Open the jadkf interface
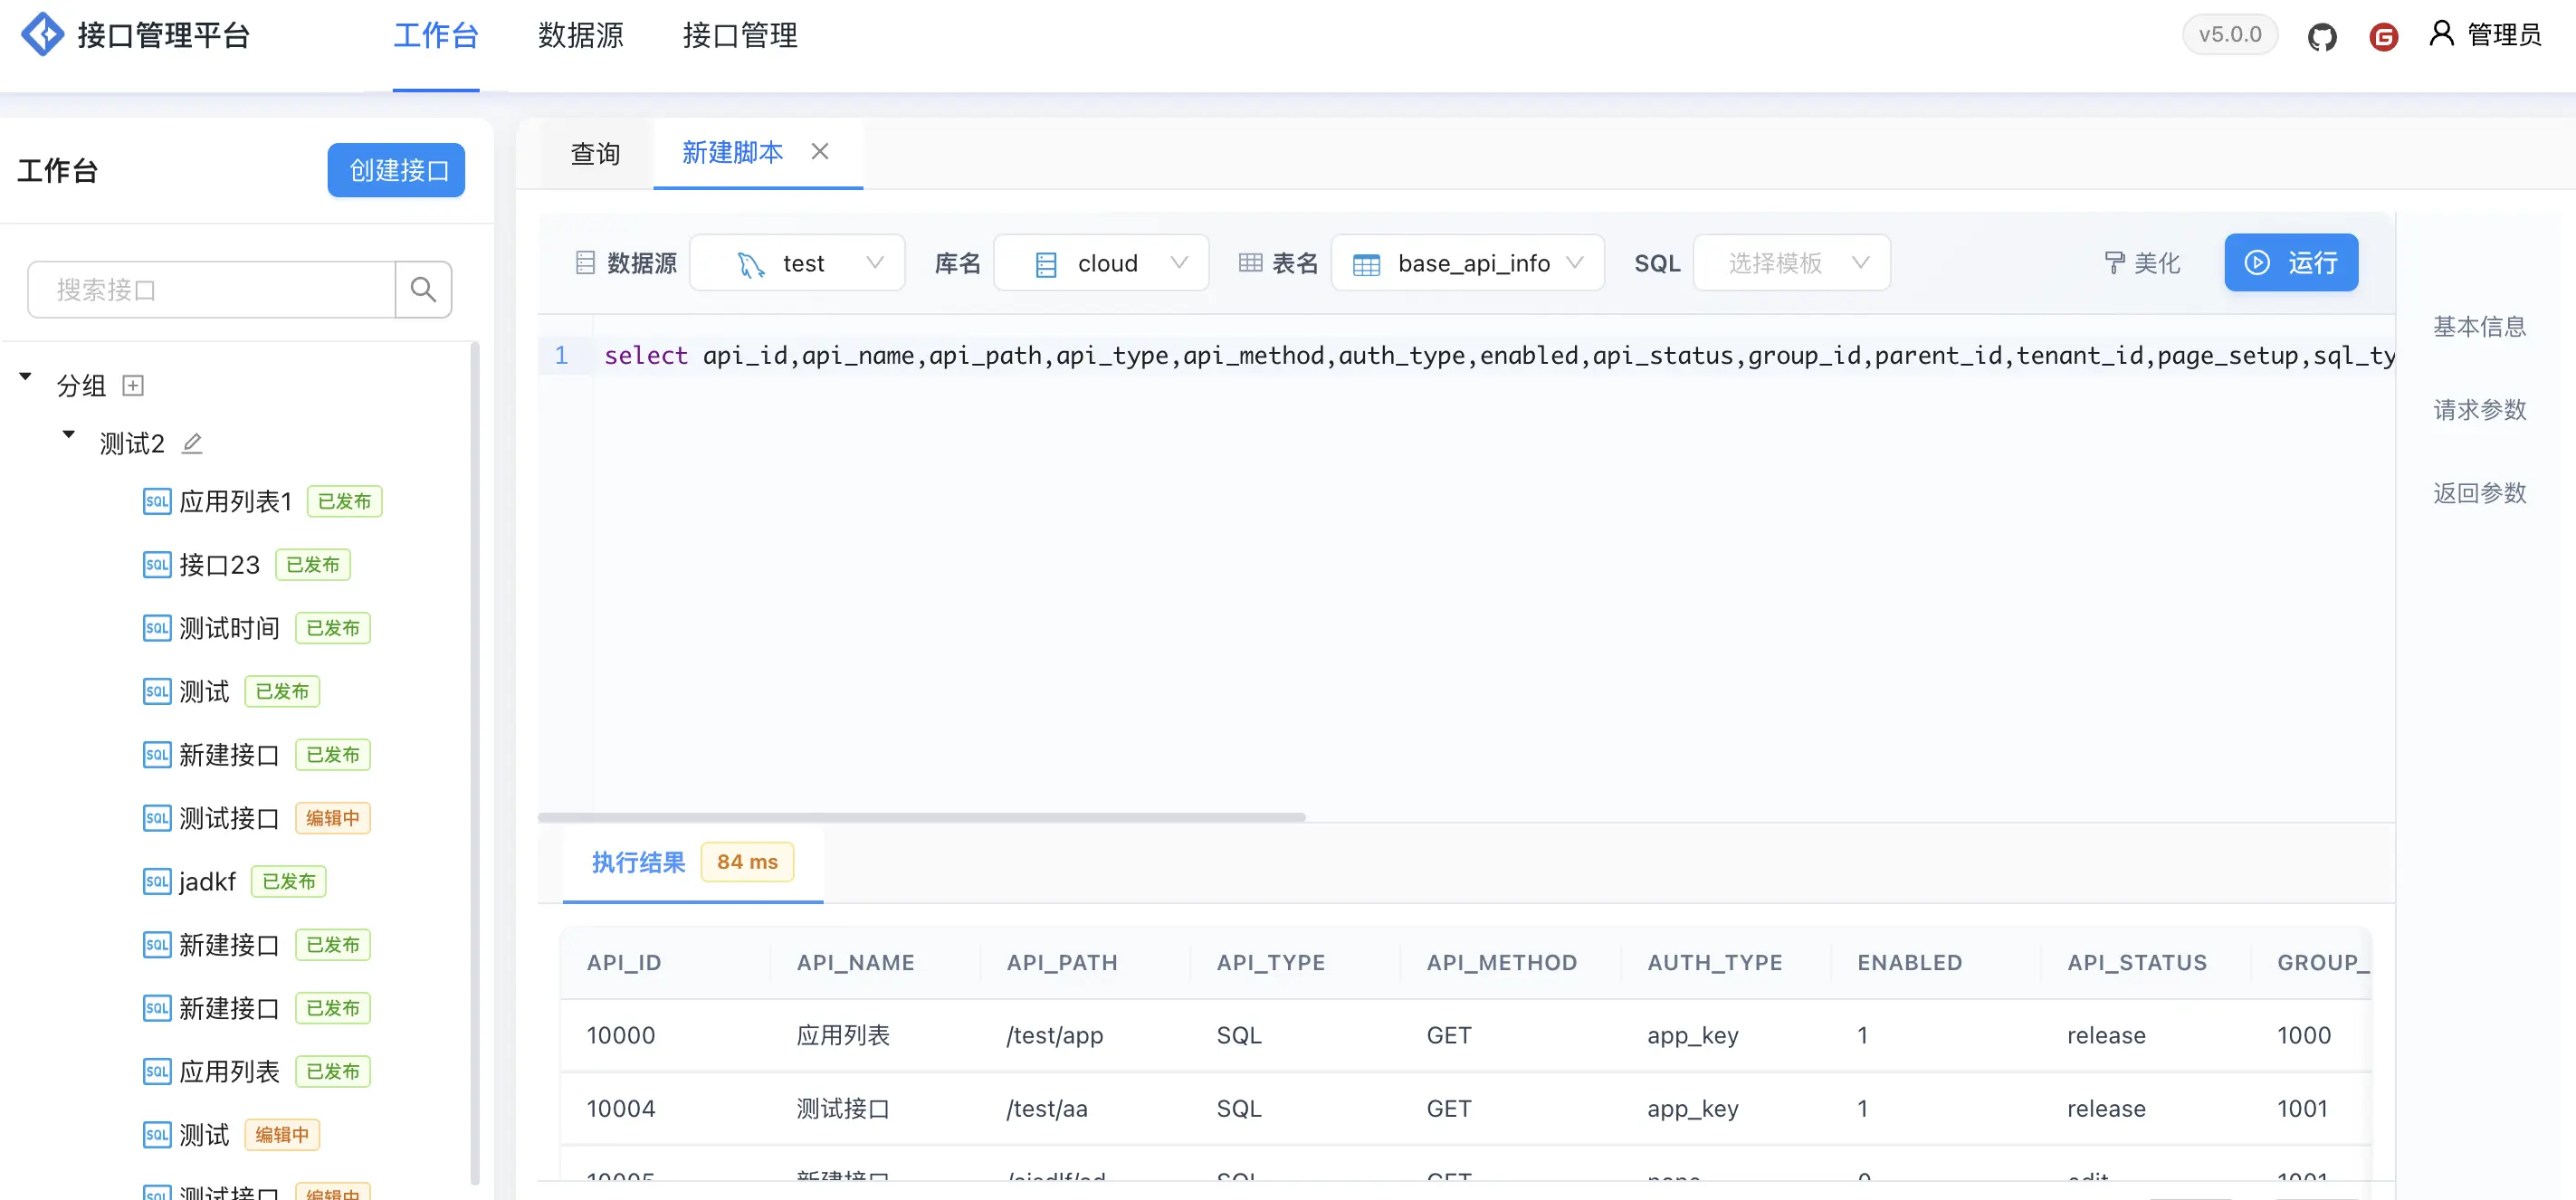Screen dimensions: 2576x1200 [x=207, y=881]
